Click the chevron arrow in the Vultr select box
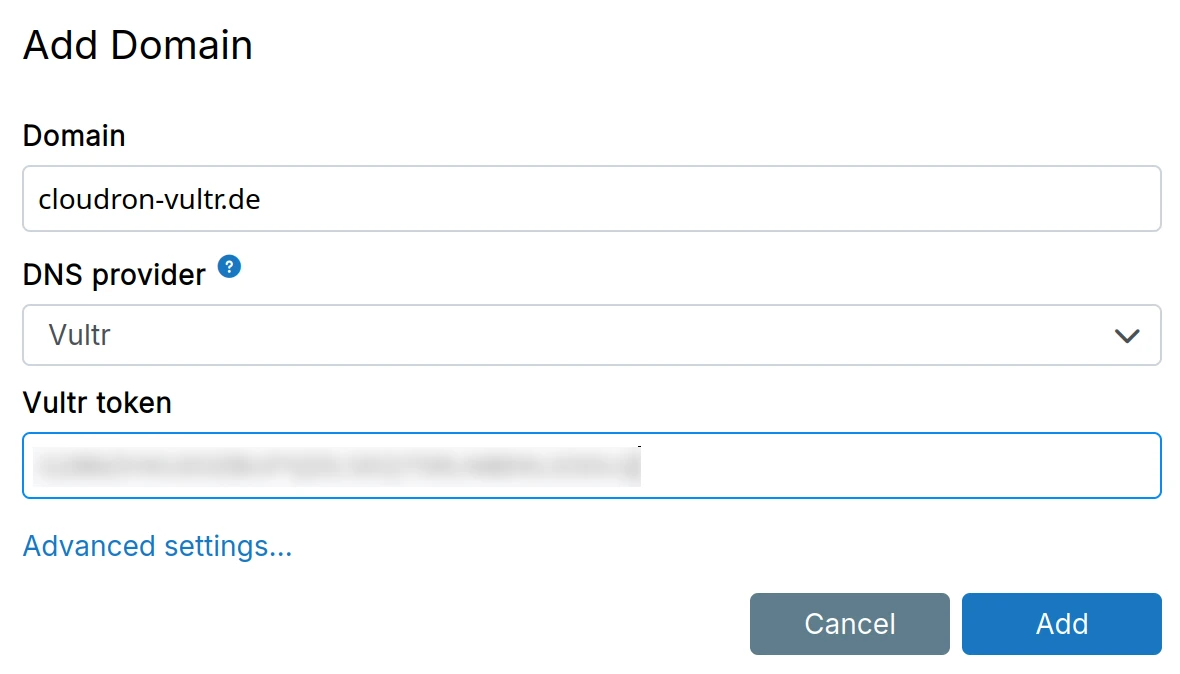This screenshot has height=674, width=1180. 1127,336
